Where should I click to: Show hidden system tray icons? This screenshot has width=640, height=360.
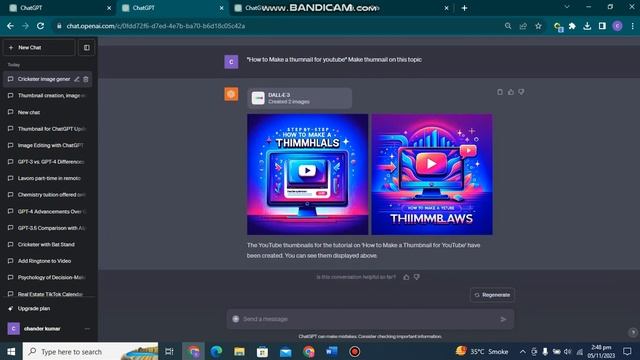[522, 351]
